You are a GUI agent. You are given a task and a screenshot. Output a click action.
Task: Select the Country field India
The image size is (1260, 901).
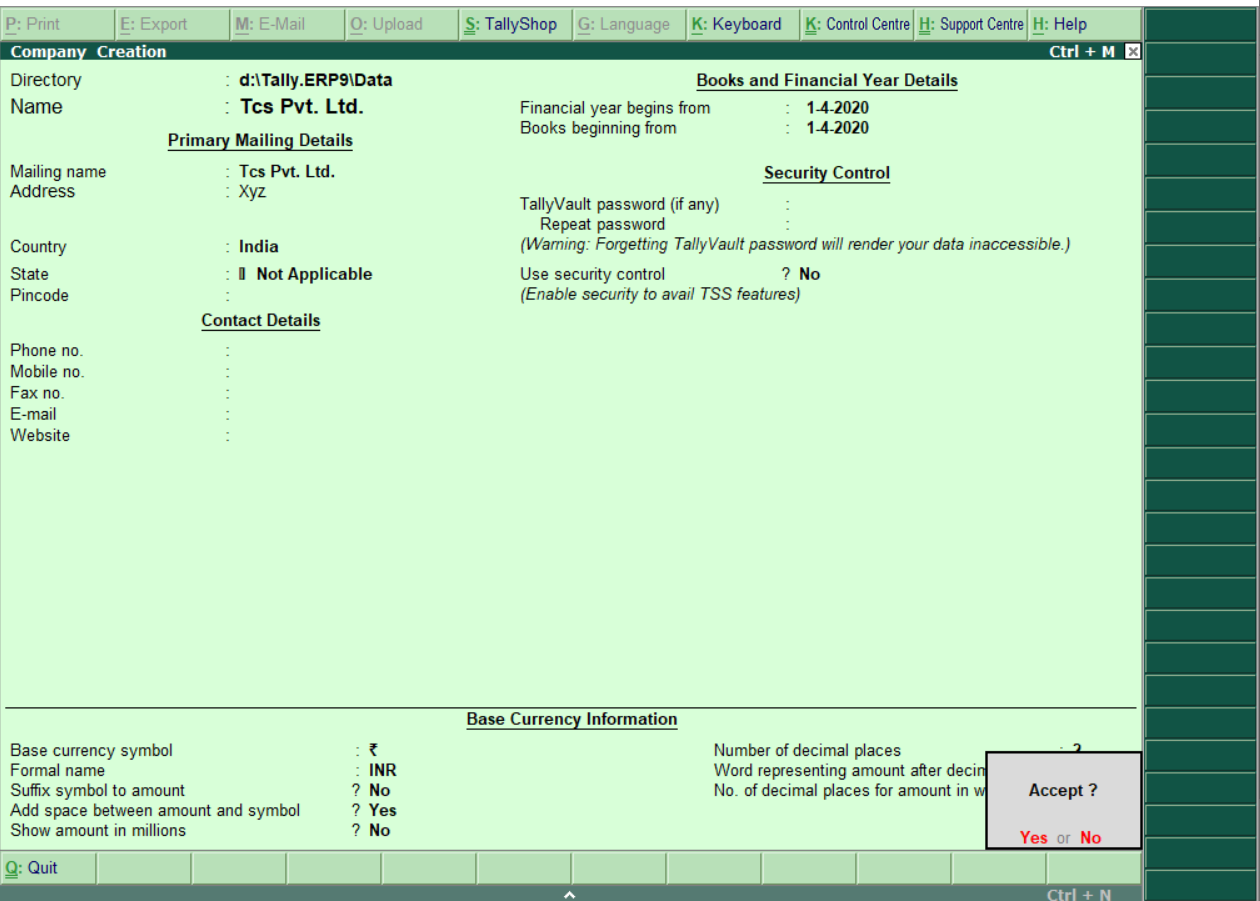click(259, 247)
